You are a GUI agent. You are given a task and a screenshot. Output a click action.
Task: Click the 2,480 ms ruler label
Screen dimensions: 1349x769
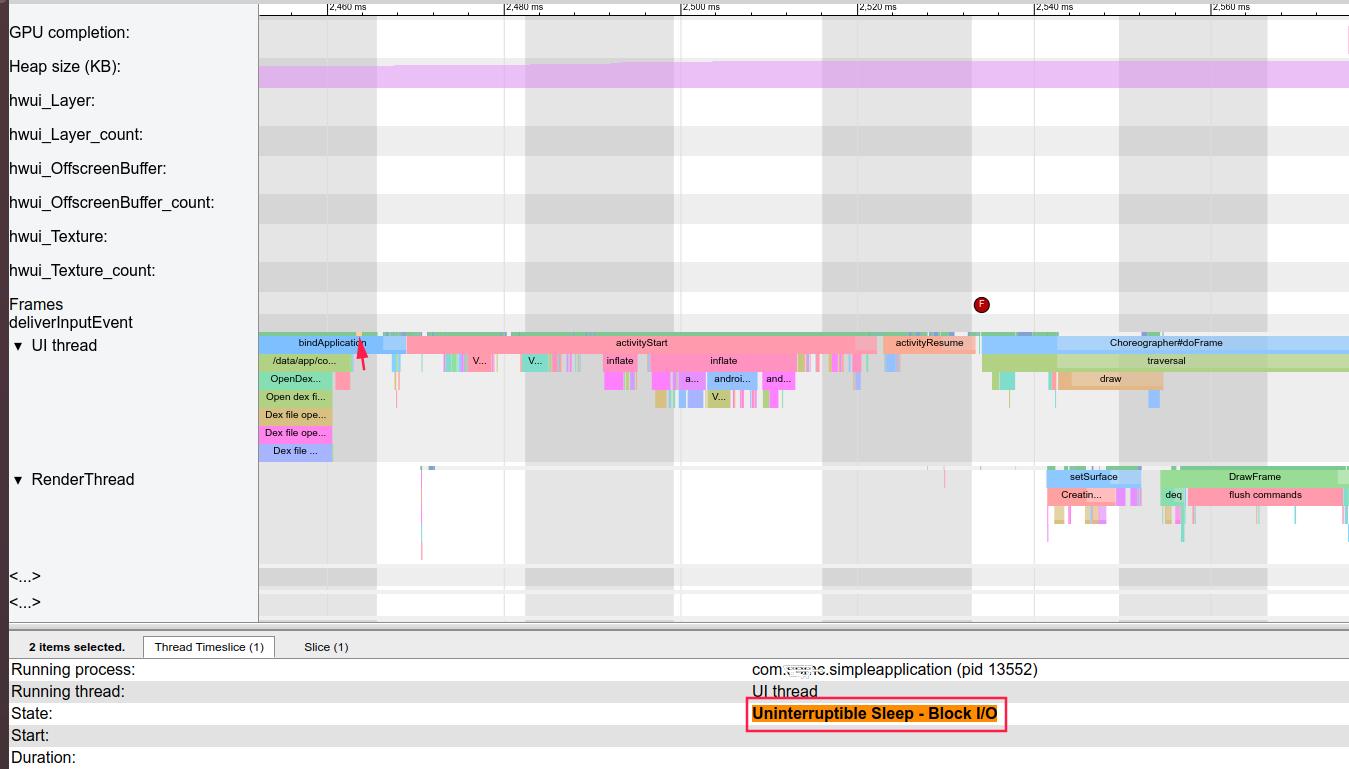[525, 7]
